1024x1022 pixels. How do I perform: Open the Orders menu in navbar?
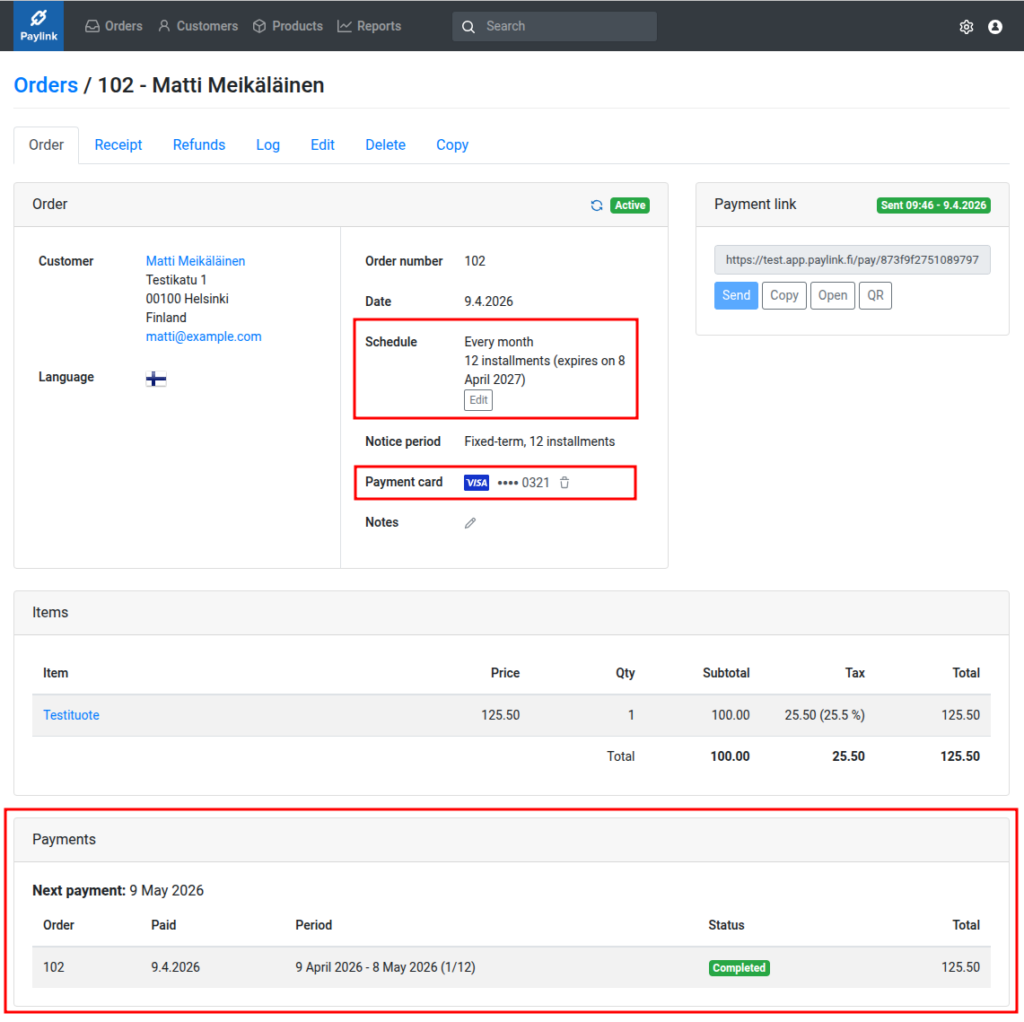(113, 26)
